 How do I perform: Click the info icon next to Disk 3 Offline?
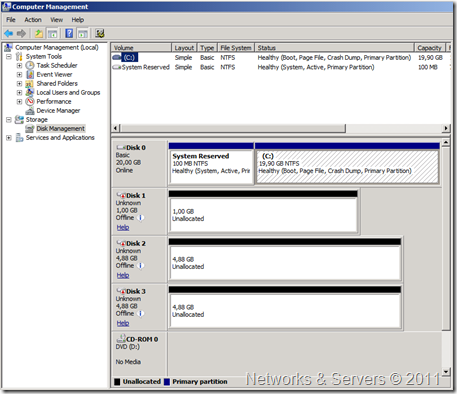(141, 314)
